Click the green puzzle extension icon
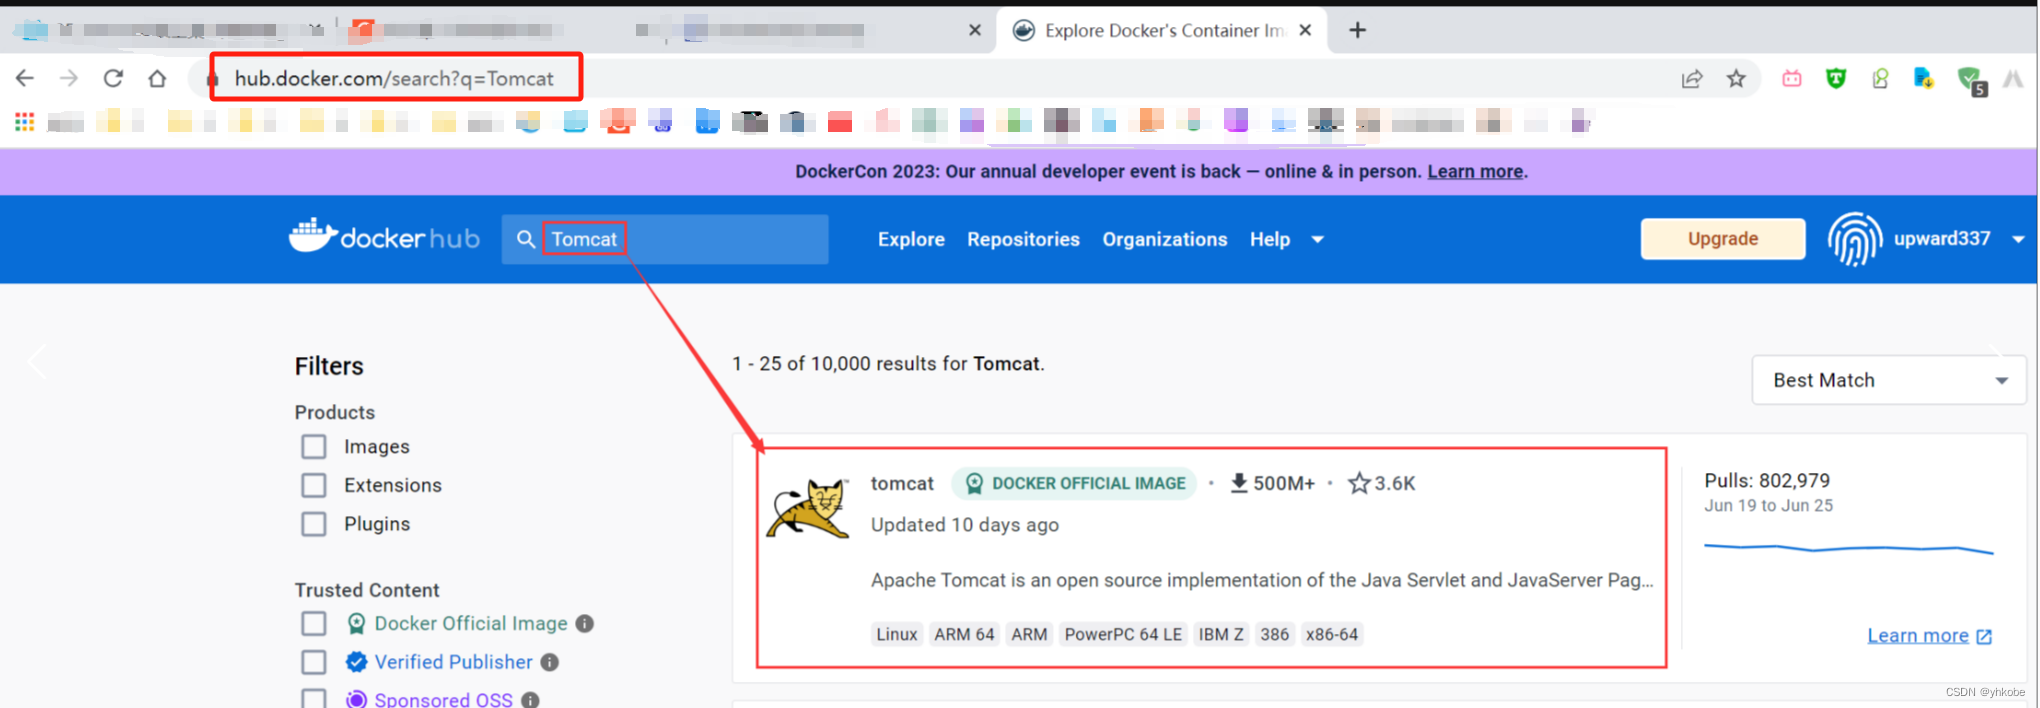 pyautogui.click(x=1880, y=79)
